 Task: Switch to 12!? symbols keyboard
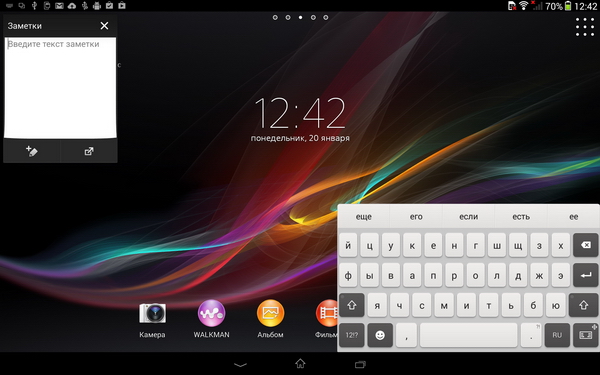[352, 335]
